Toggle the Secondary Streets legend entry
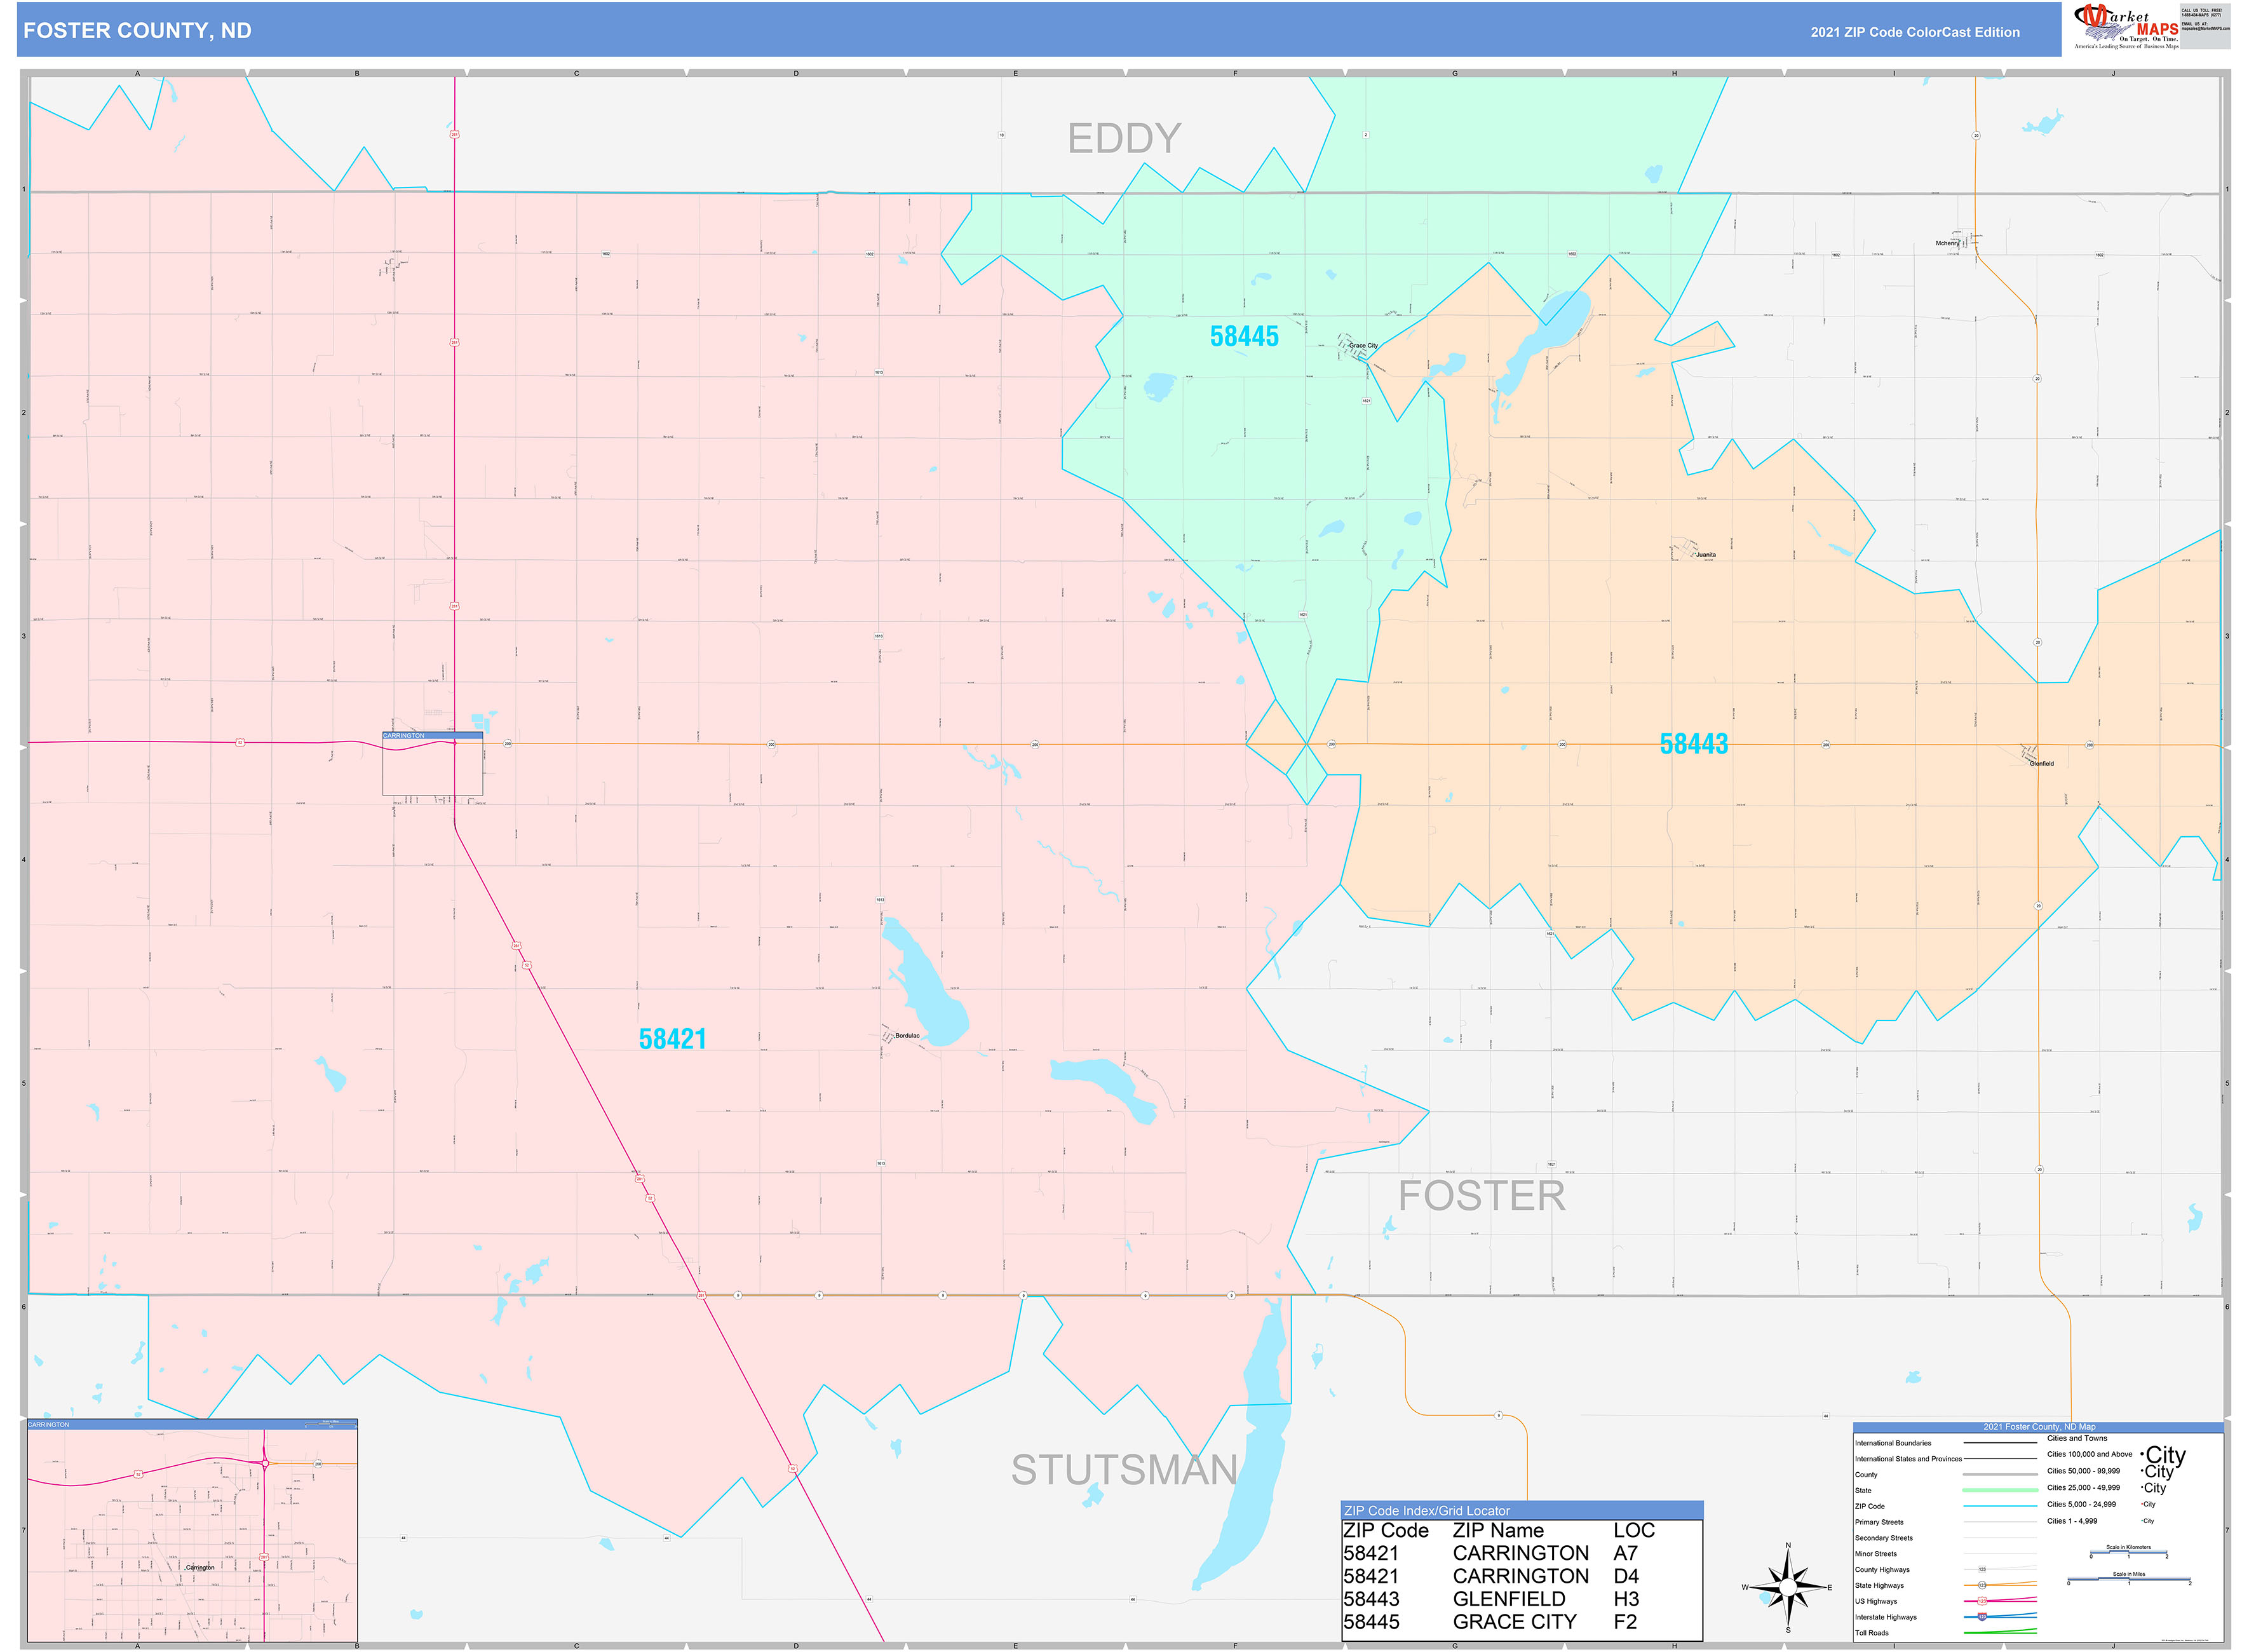The width and height of the screenshot is (2242, 1652). pyautogui.click(x=1885, y=1538)
